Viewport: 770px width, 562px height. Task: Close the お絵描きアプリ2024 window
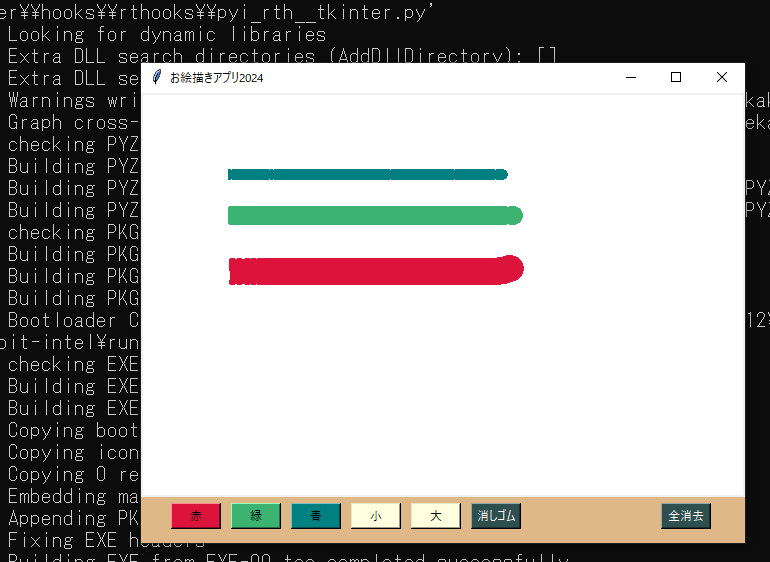pyautogui.click(x=722, y=78)
